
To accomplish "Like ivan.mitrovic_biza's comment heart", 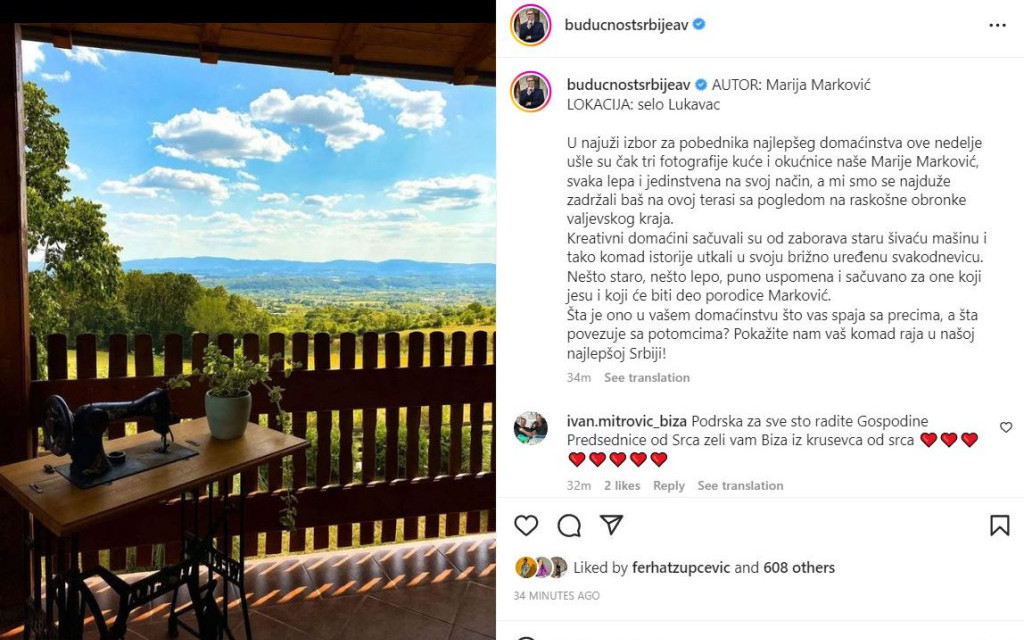I will tap(1006, 427).
